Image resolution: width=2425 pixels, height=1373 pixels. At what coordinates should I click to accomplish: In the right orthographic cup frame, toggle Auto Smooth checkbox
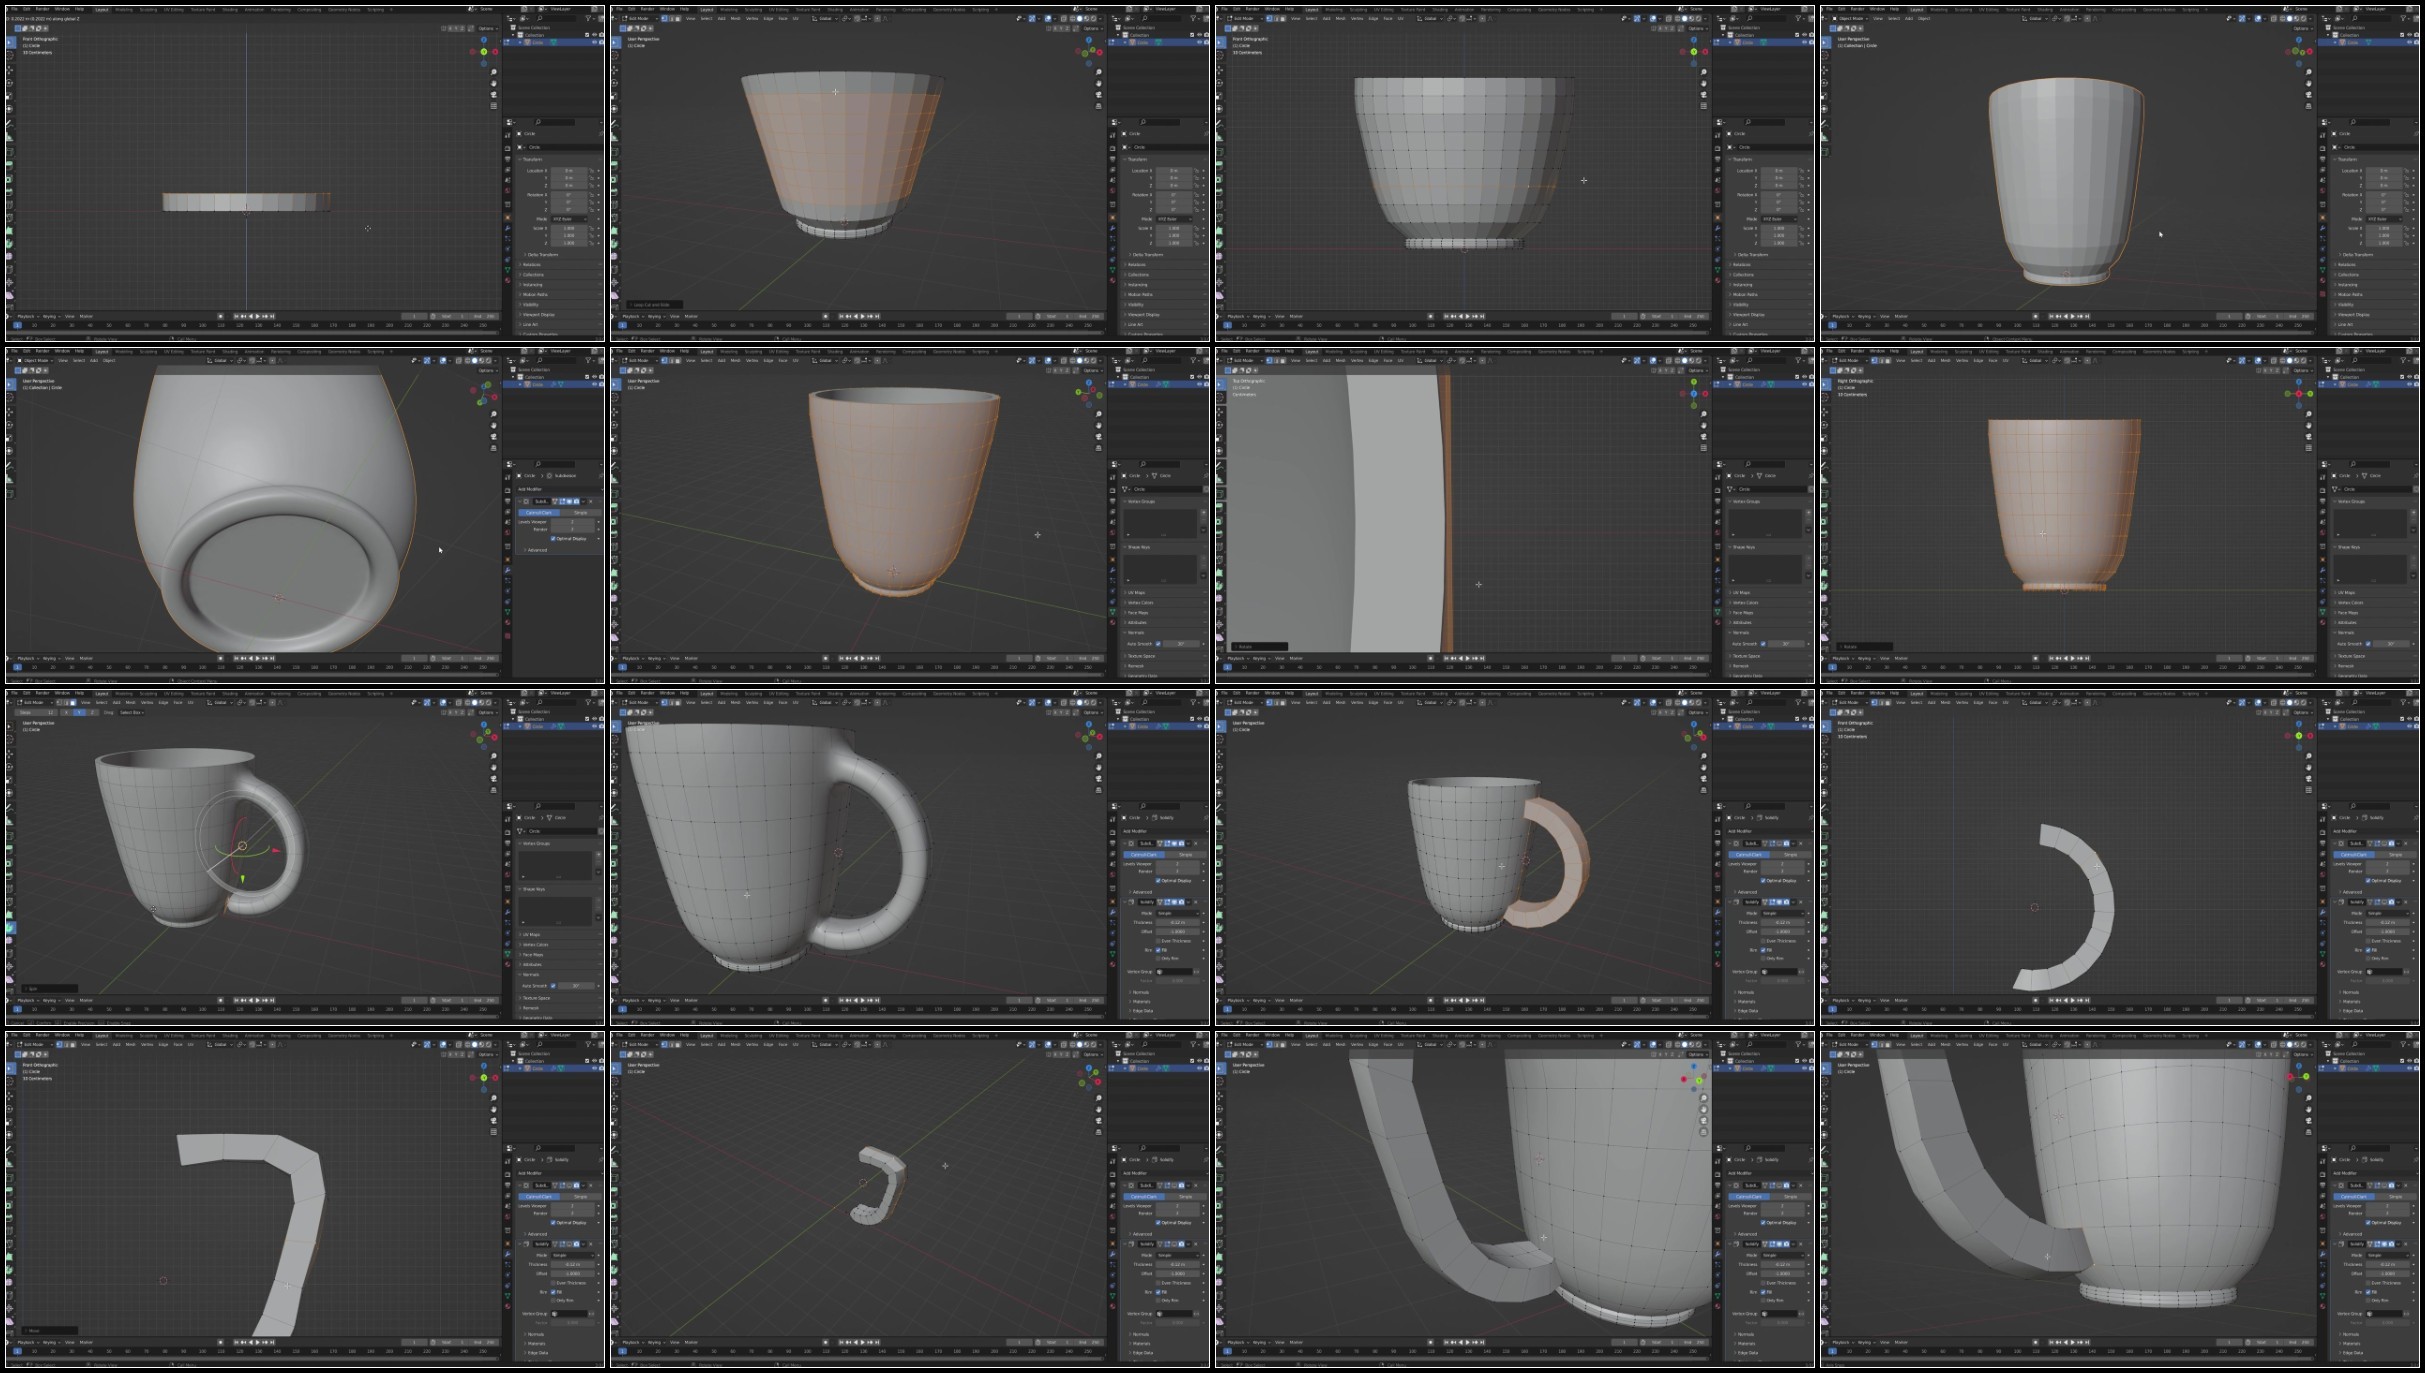click(x=2368, y=644)
